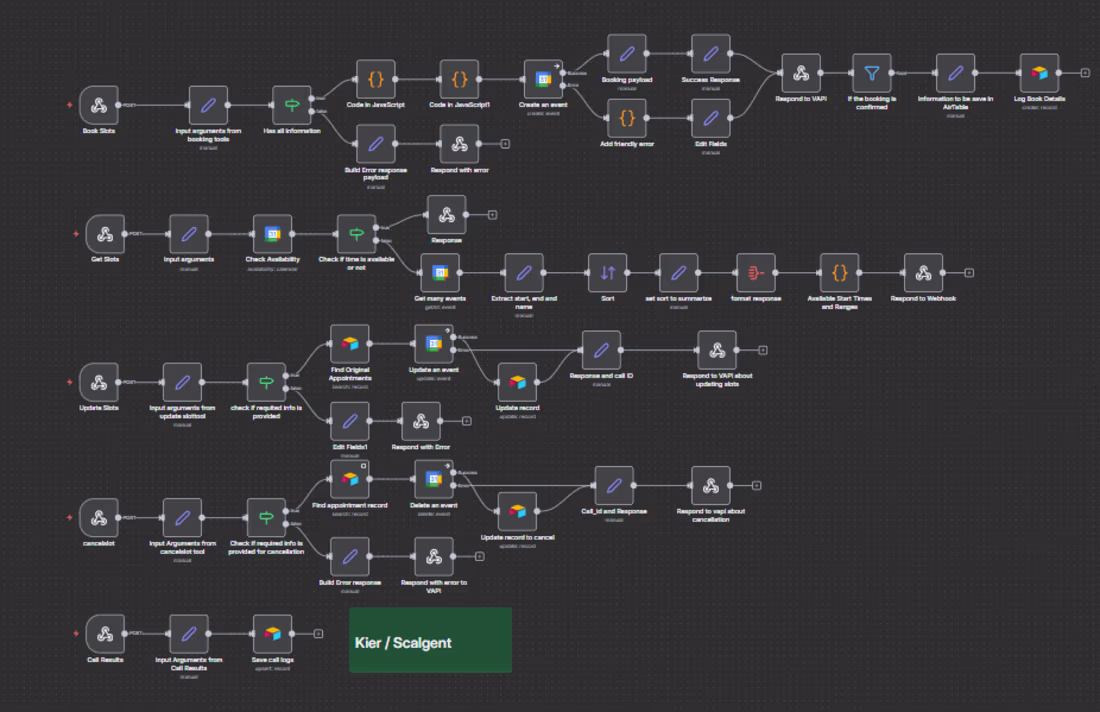Add a node after 'Log Book Details'

coord(1085,73)
